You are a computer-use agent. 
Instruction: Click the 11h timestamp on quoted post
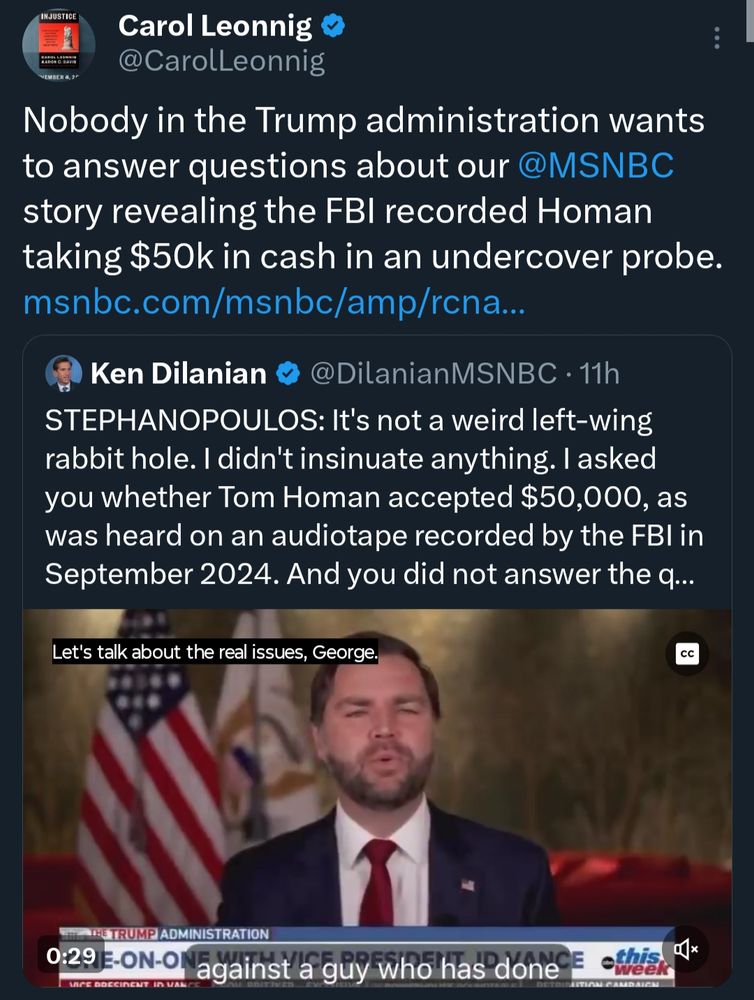pos(600,374)
